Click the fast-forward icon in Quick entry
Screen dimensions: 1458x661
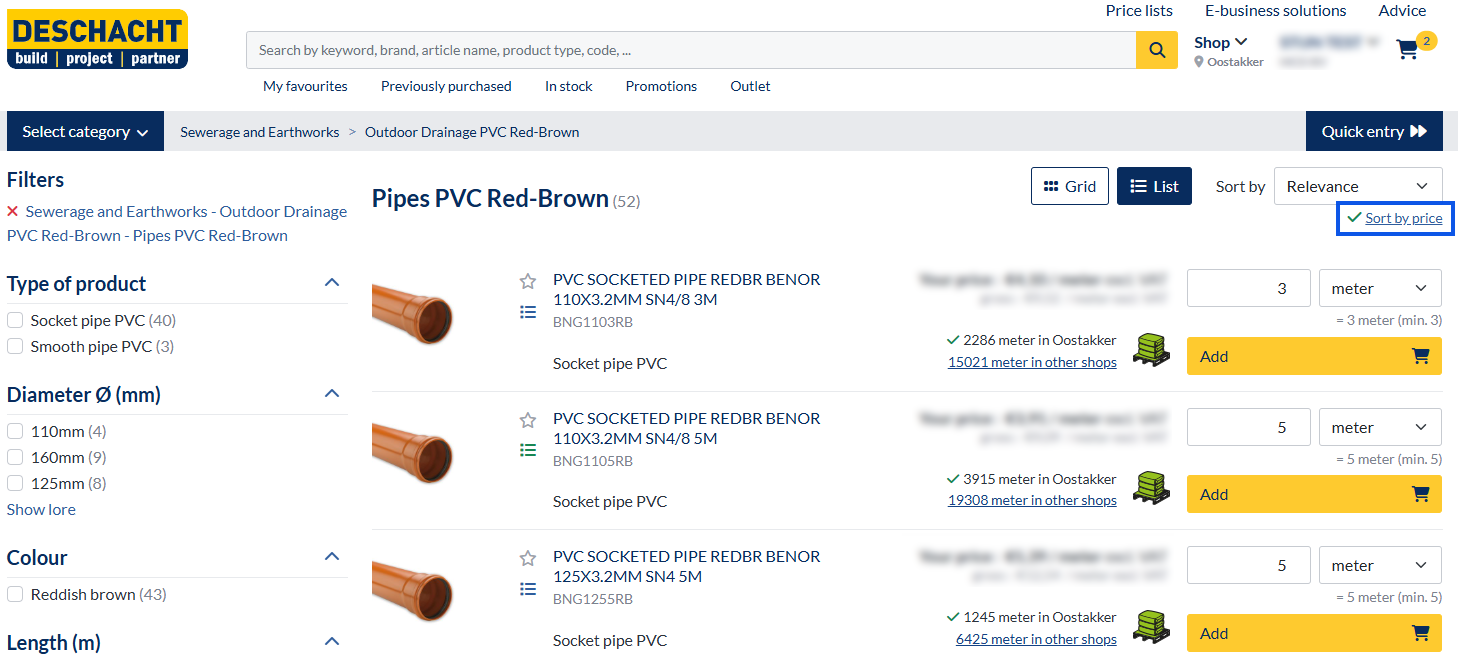(x=1418, y=132)
